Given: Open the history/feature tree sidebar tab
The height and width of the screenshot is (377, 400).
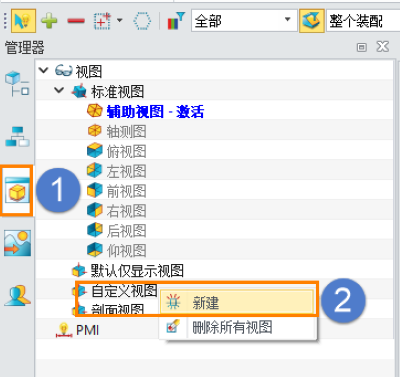Looking at the screenshot, I should point(17,83).
